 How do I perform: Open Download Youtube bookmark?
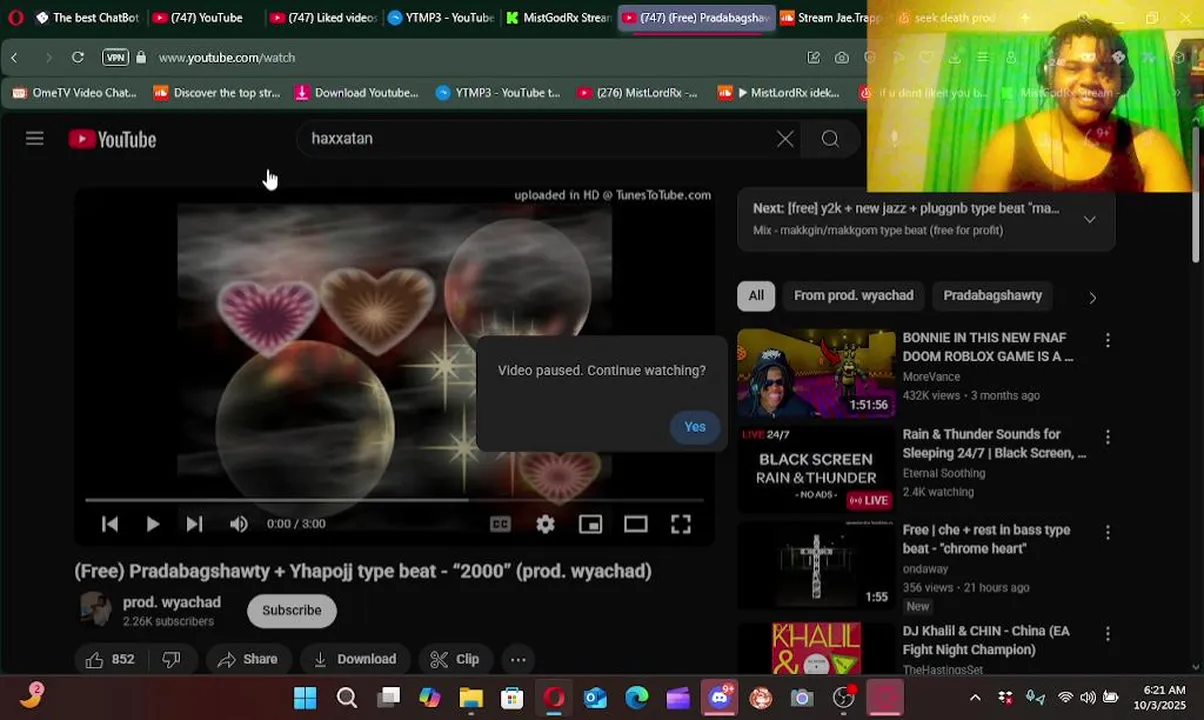pos(357,93)
